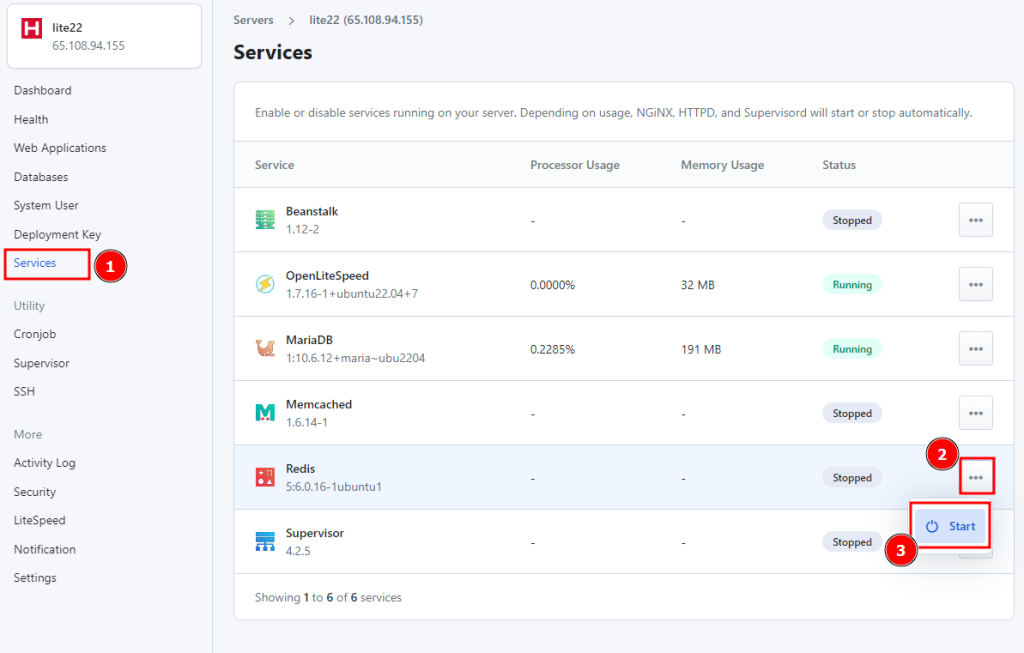Viewport: 1024px width, 653px height.
Task: Click OpenLiteSpeed Running status badge
Action: [852, 285]
